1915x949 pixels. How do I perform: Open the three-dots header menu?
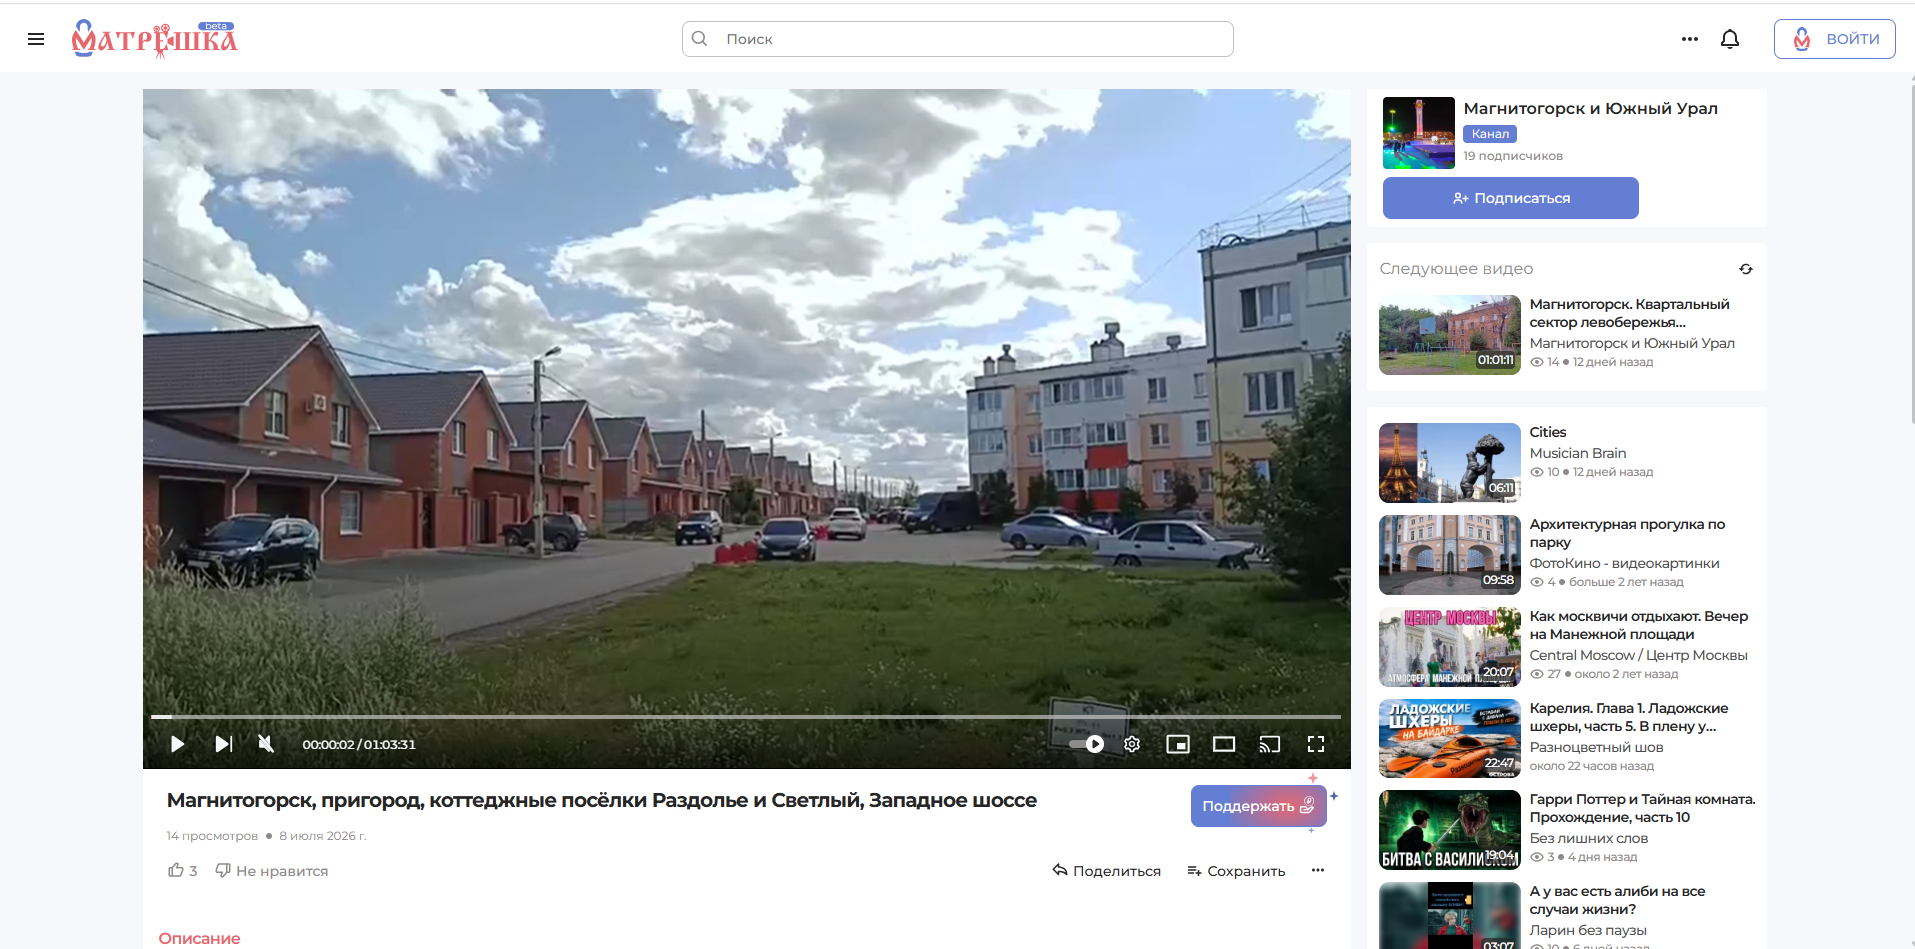1690,39
